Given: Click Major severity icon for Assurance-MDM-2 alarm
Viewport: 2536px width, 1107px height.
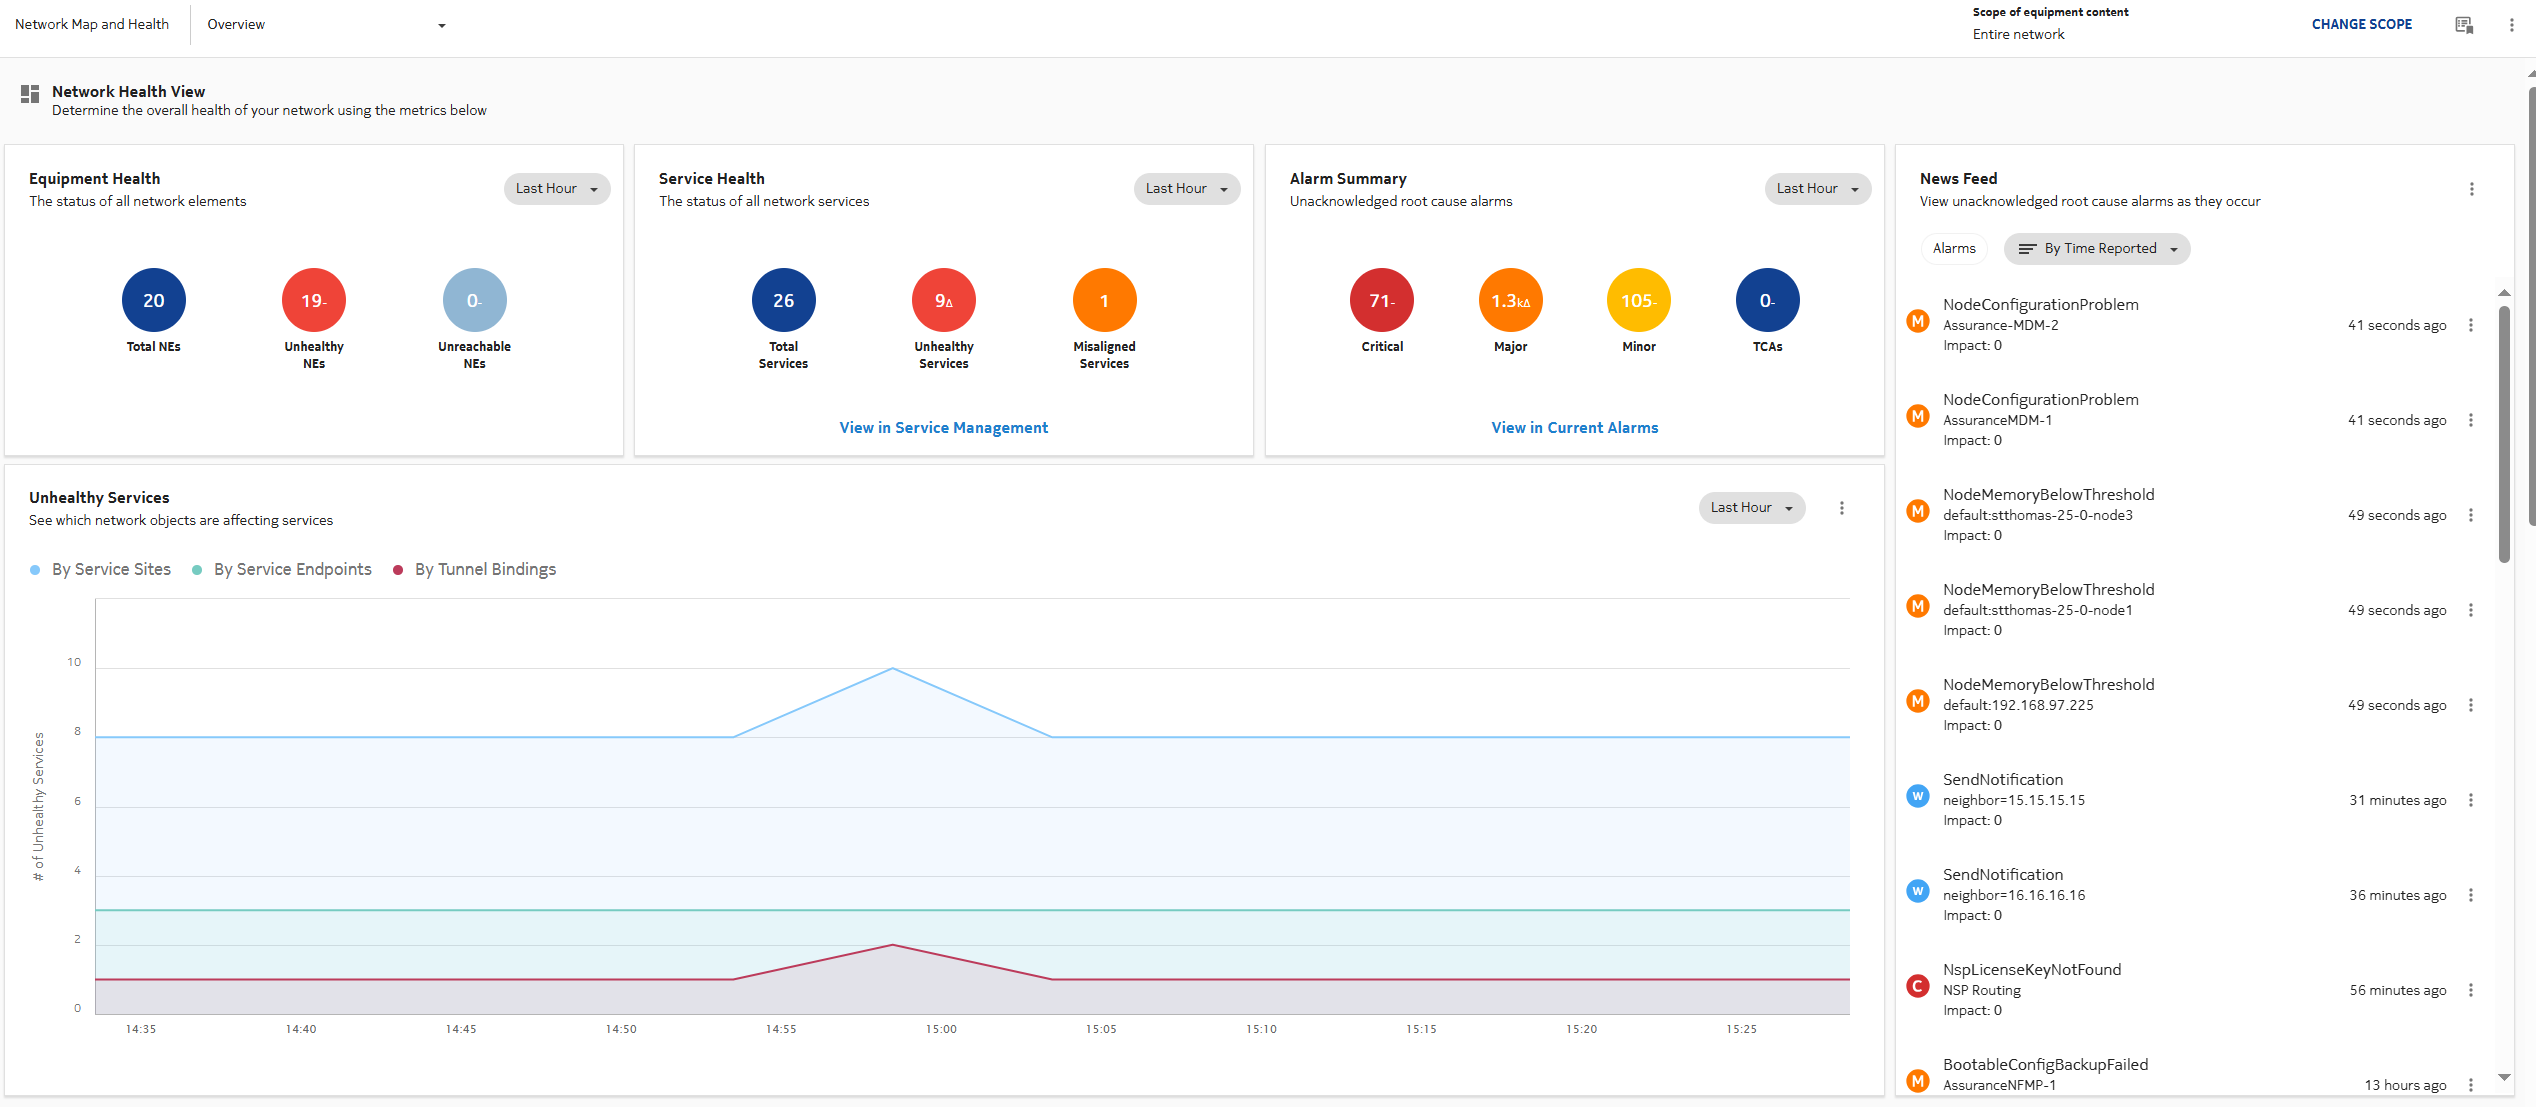Looking at the screenshot, I should [1917, 321].
